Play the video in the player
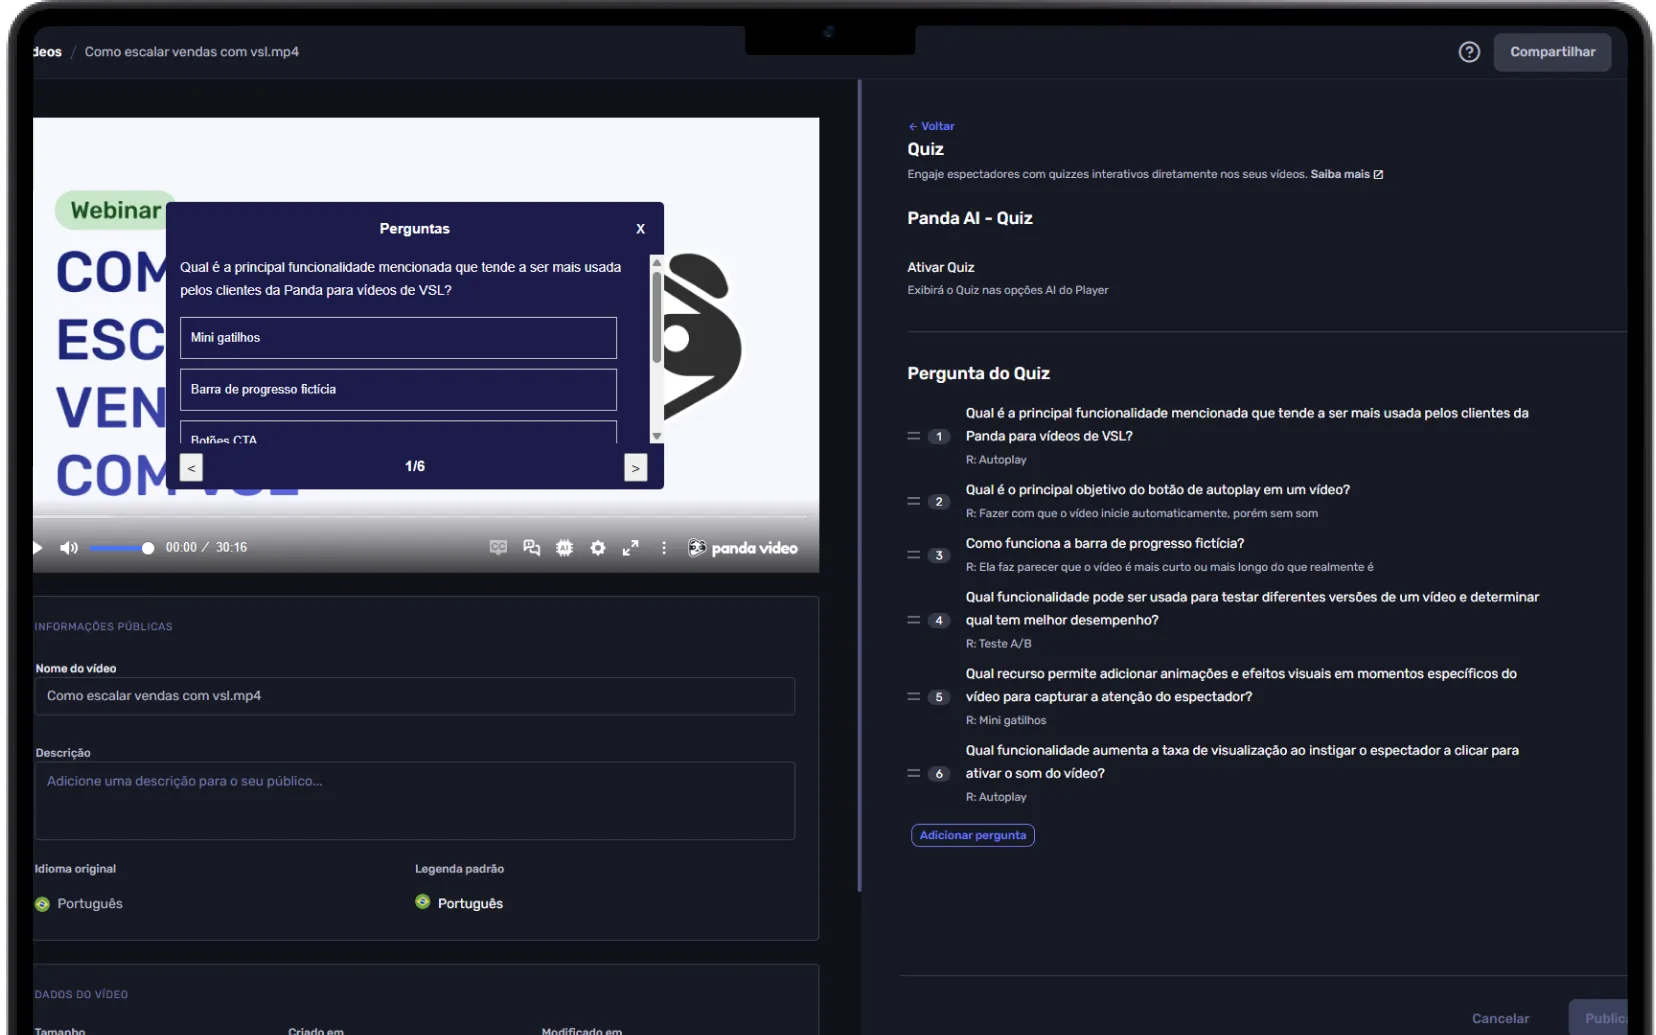 [38, 547]
